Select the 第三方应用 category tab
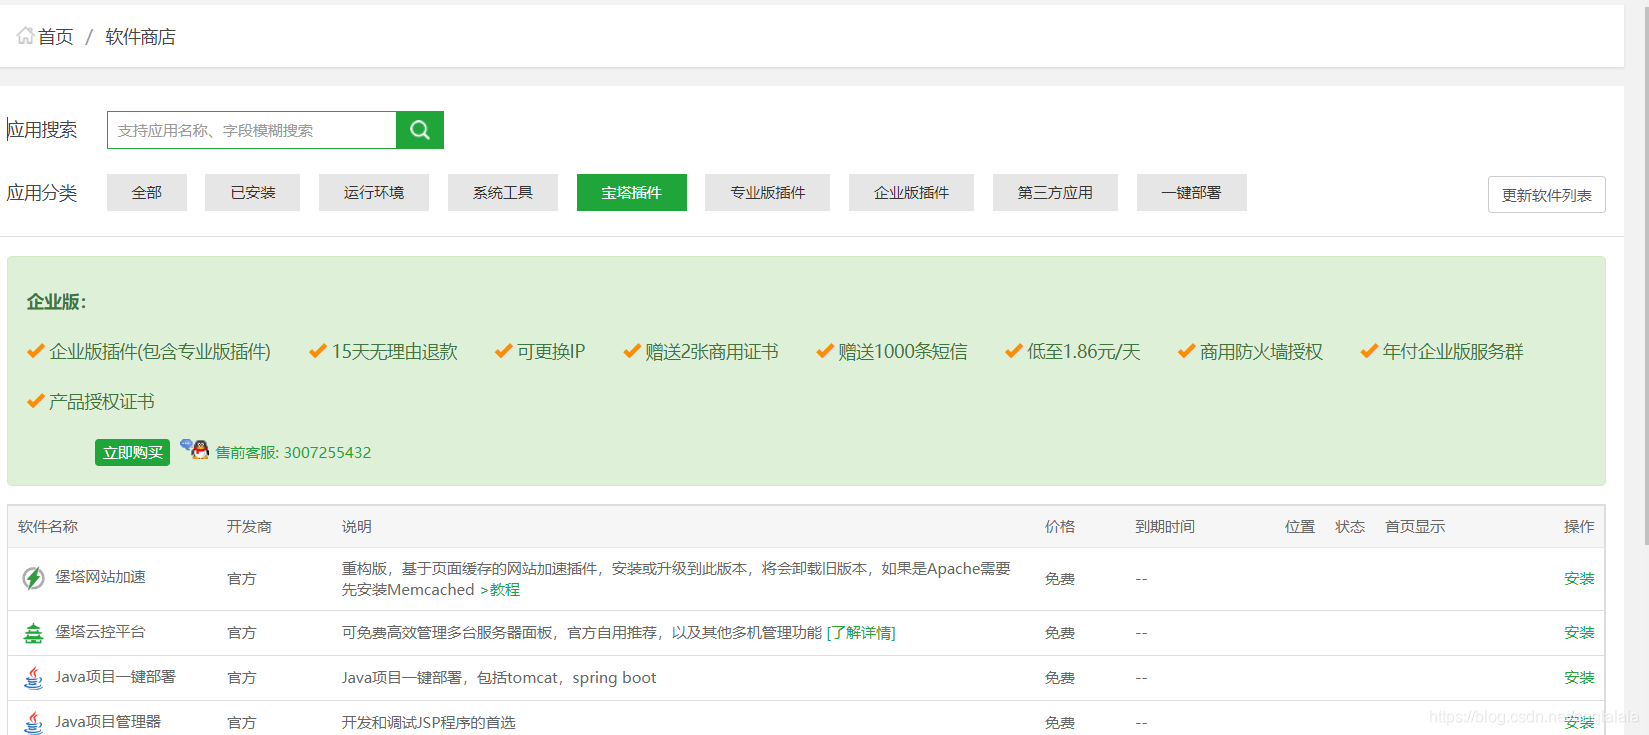 (1055, 192)
